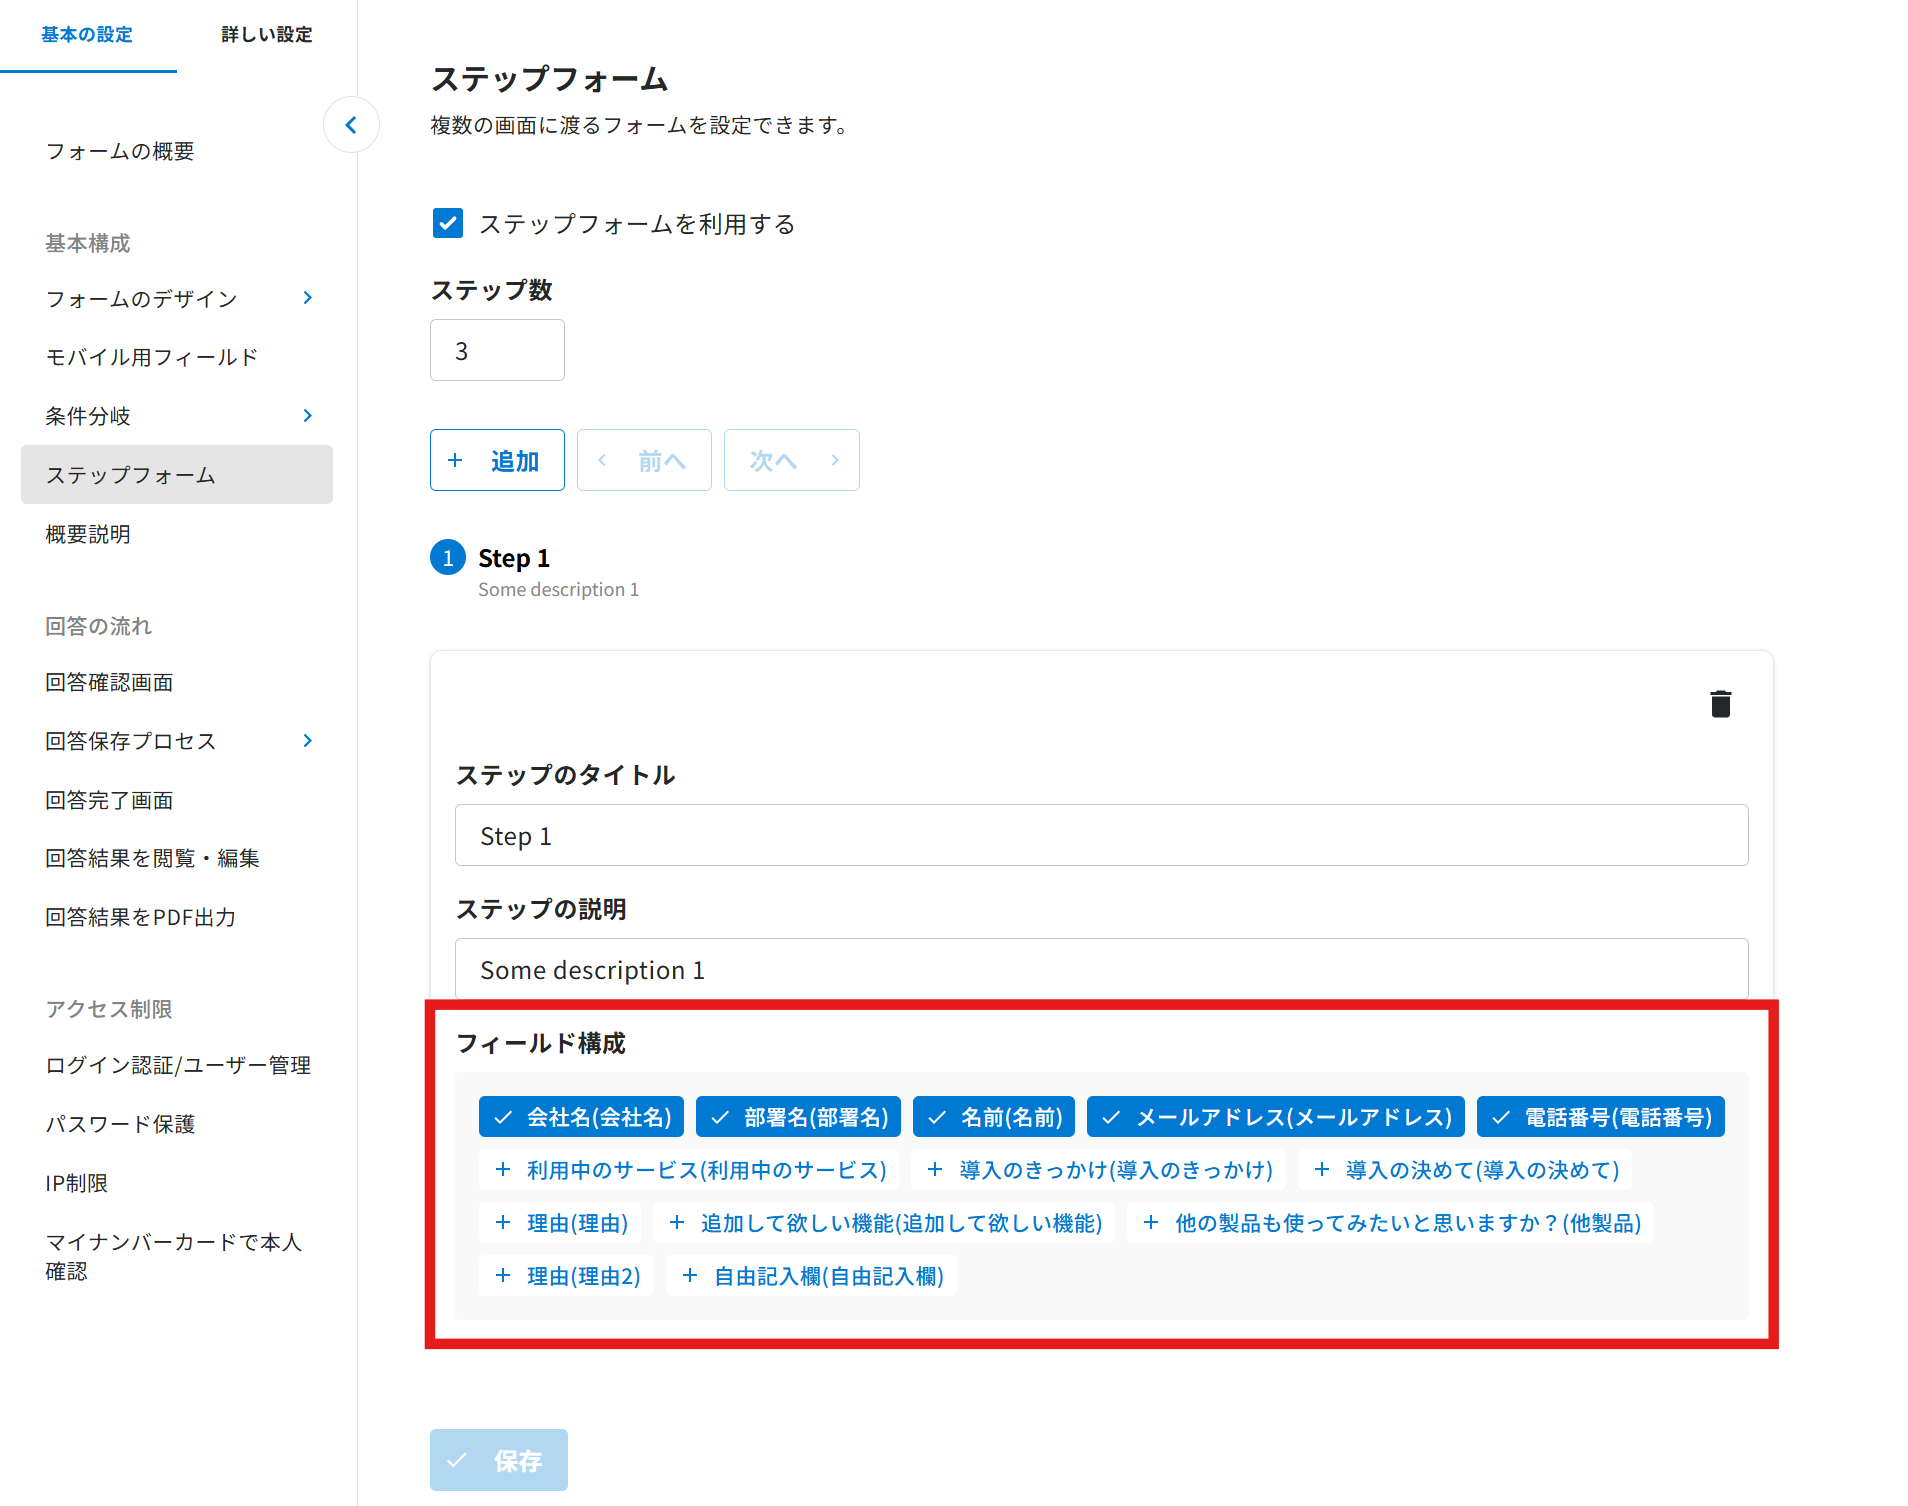This screenshot has height=1506, width=1908.
Task: Add the 利用中のサービス field chip
Action: 689,1170
